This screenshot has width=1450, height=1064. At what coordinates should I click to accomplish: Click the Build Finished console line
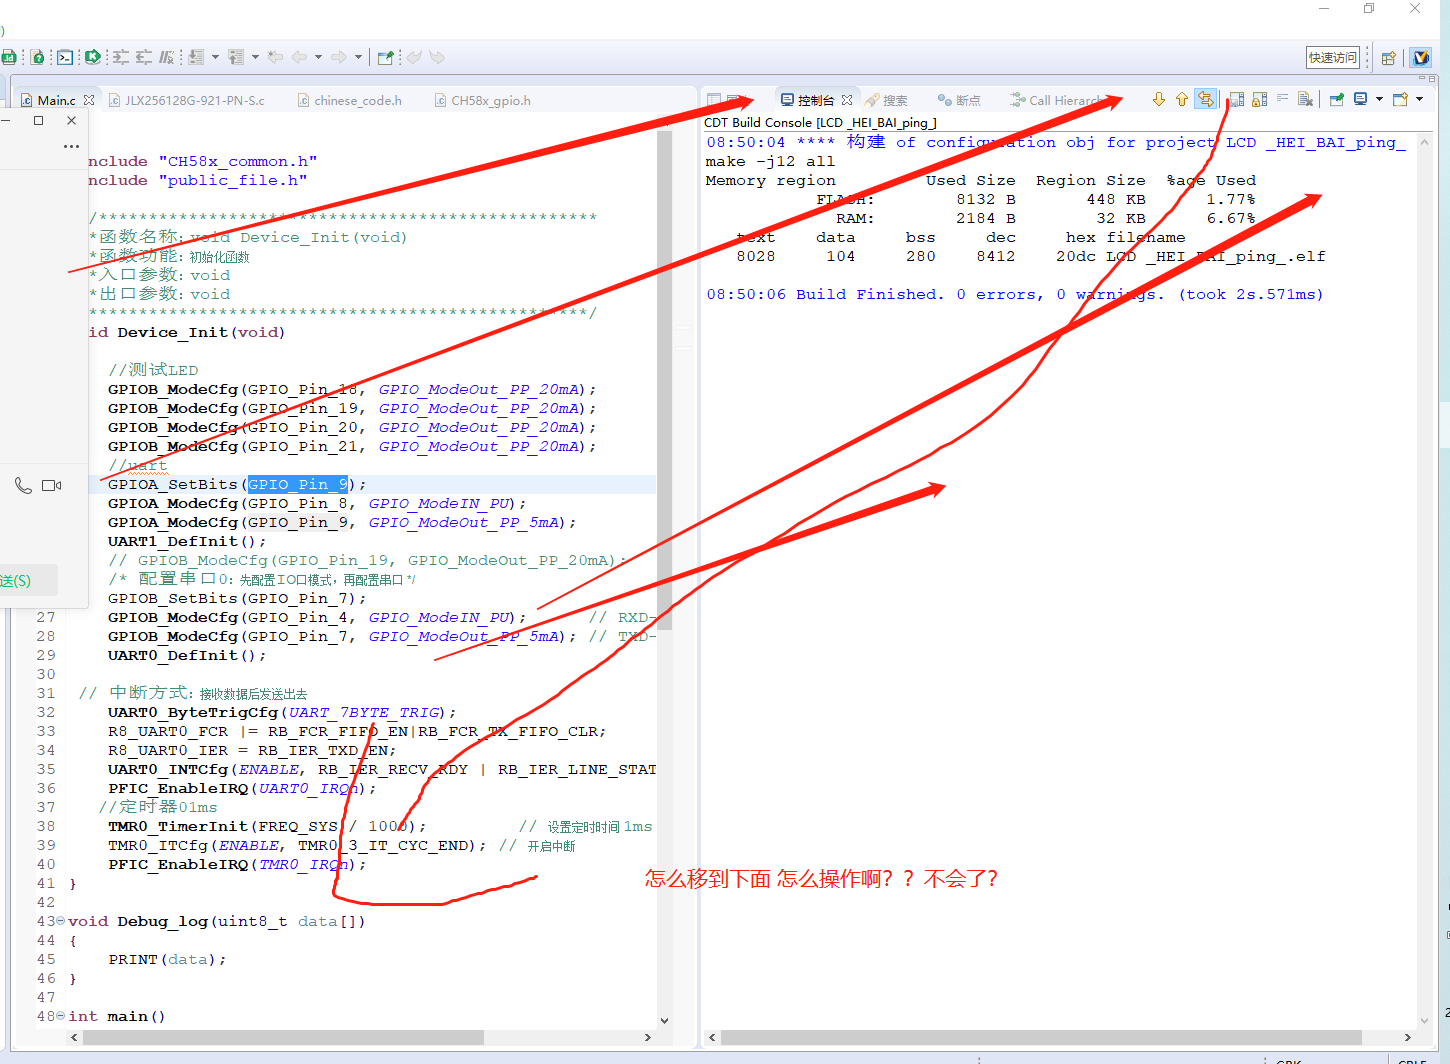tap(1015, 294)
